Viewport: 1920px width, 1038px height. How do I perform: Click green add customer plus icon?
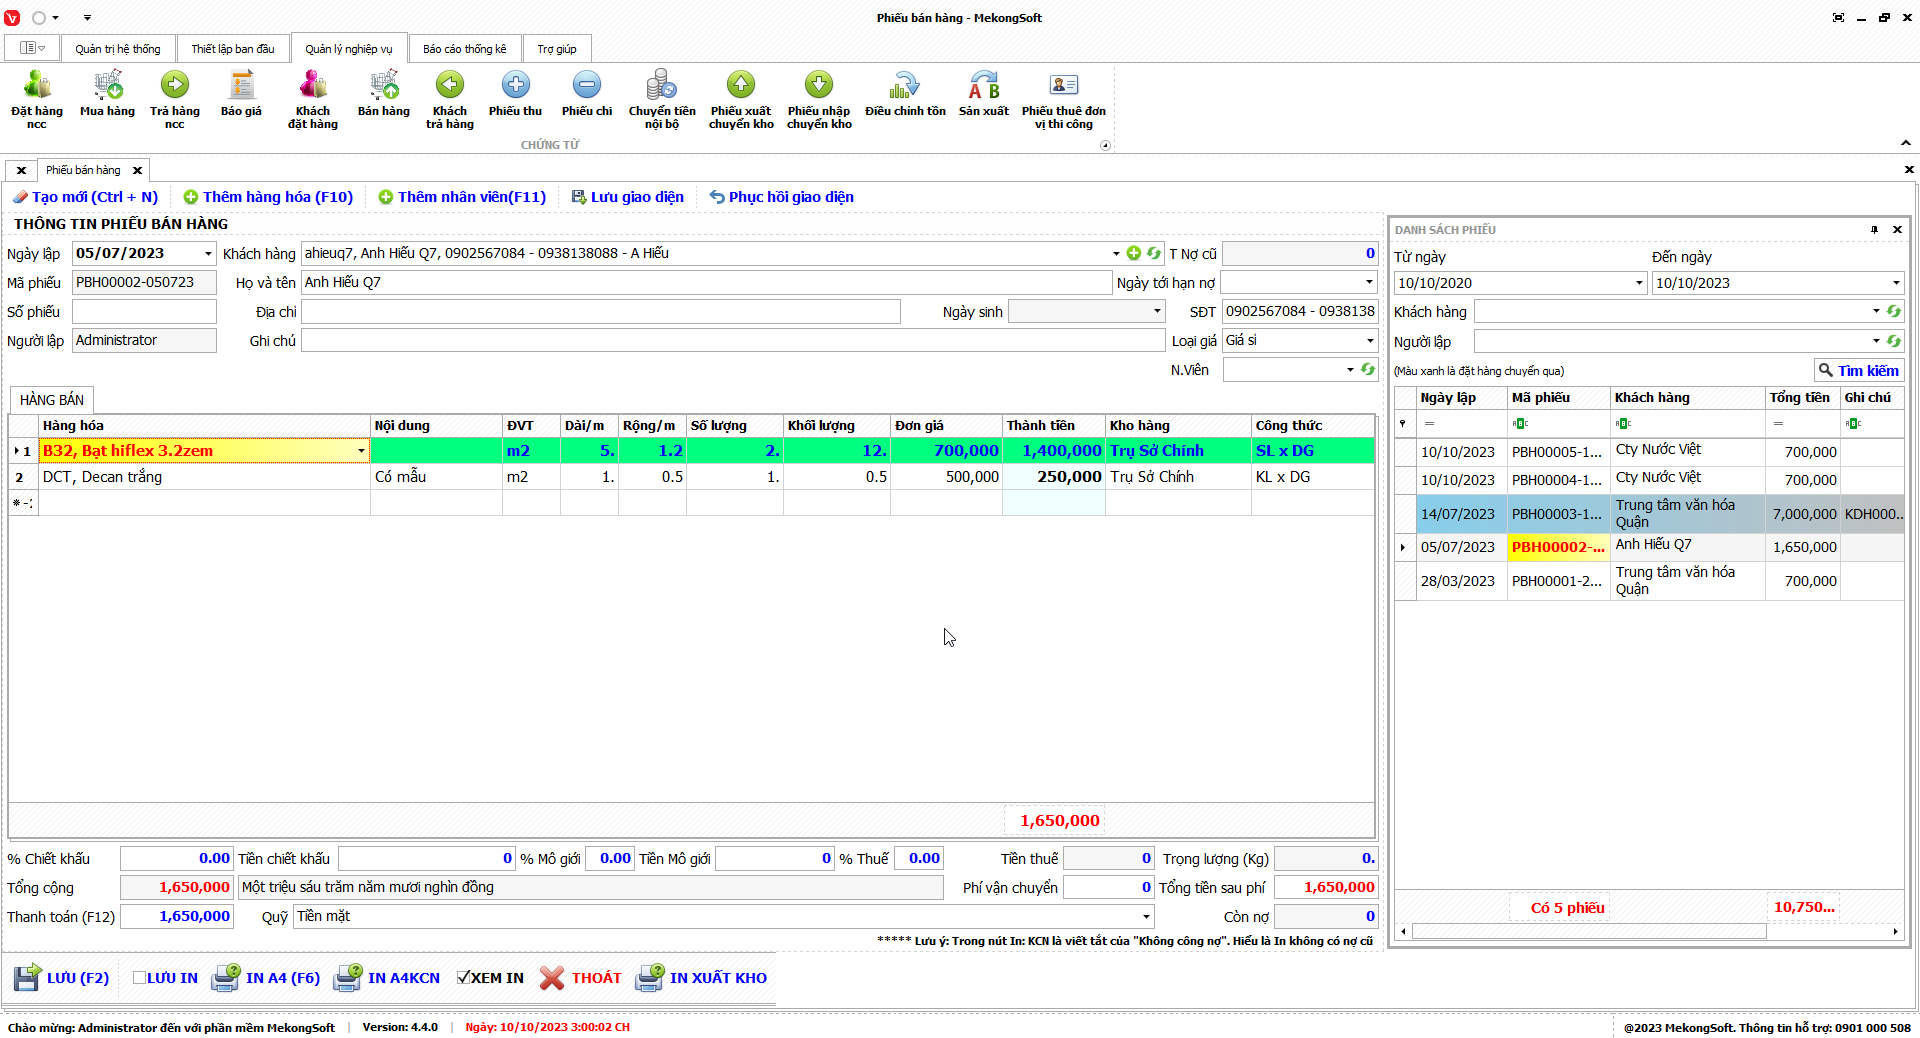[1133, 254]
